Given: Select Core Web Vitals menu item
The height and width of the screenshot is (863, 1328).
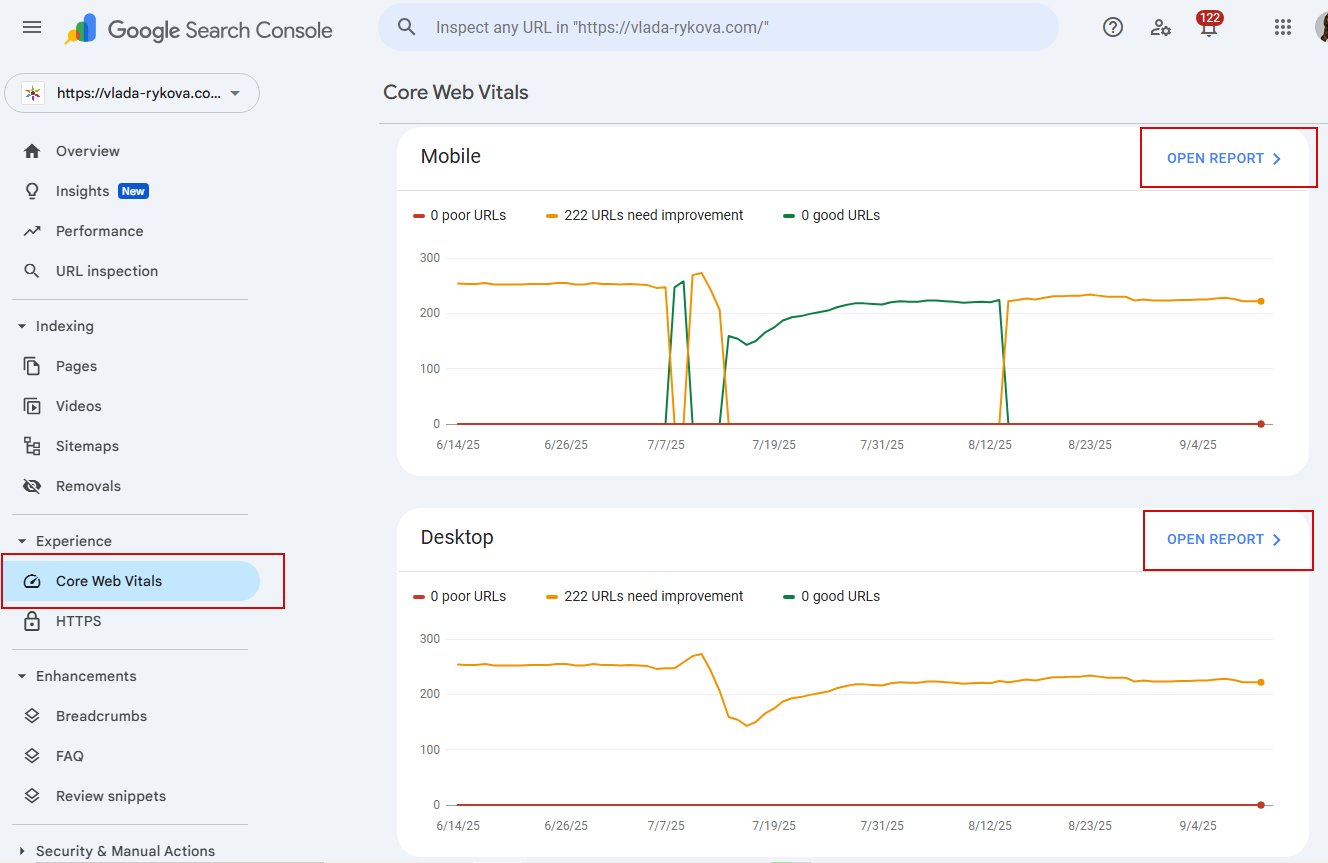Looking at the screenshot, I should click(x=108, y=581).
